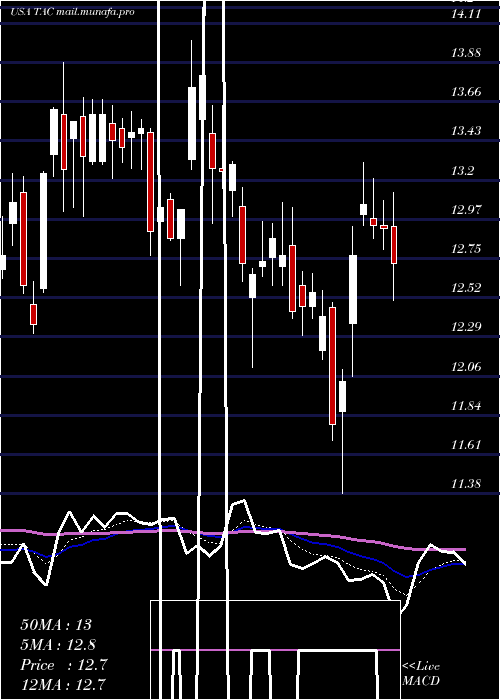
Task: Select the 13.66 price axis label
Action: [466, 92]
